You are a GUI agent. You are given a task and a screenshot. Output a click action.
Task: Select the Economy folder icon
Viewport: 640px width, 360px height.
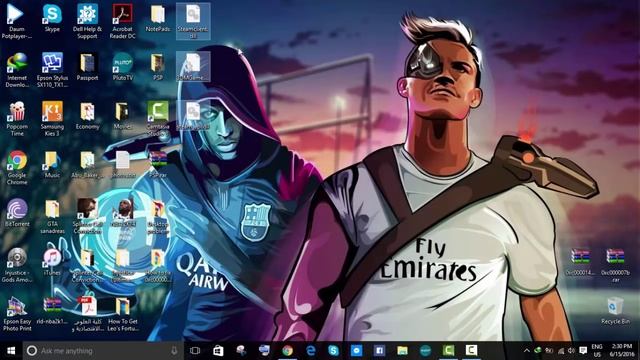pyautogui.click(x=87, y=116)
